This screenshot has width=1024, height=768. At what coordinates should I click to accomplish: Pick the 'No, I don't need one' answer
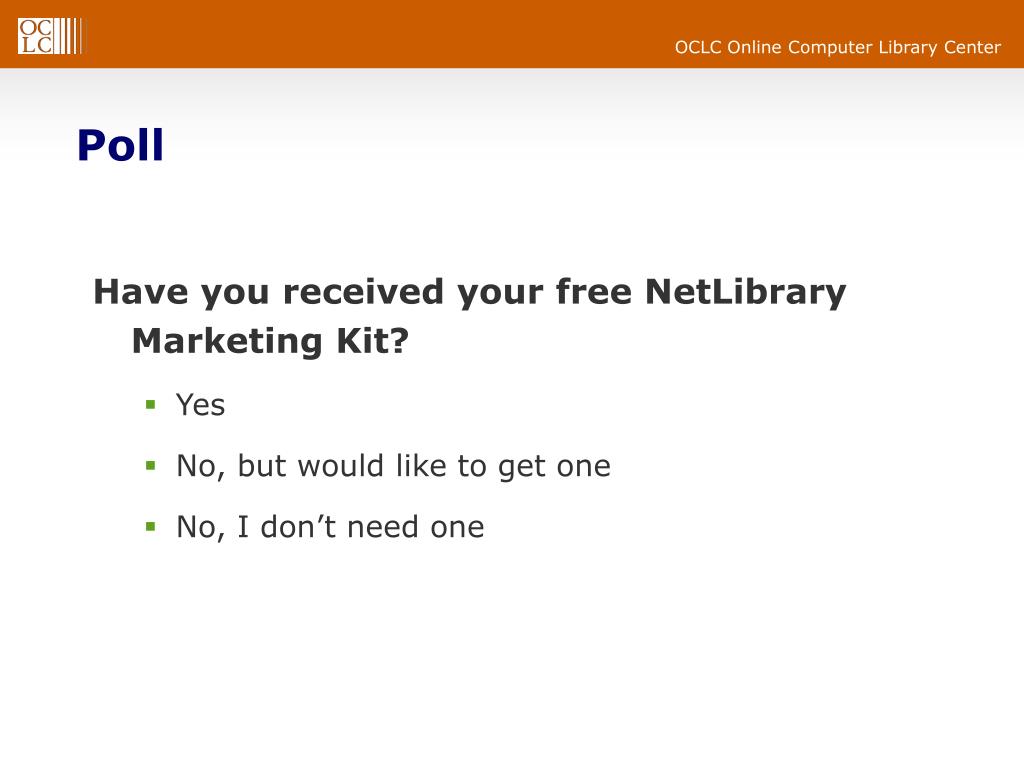[330, 527]
